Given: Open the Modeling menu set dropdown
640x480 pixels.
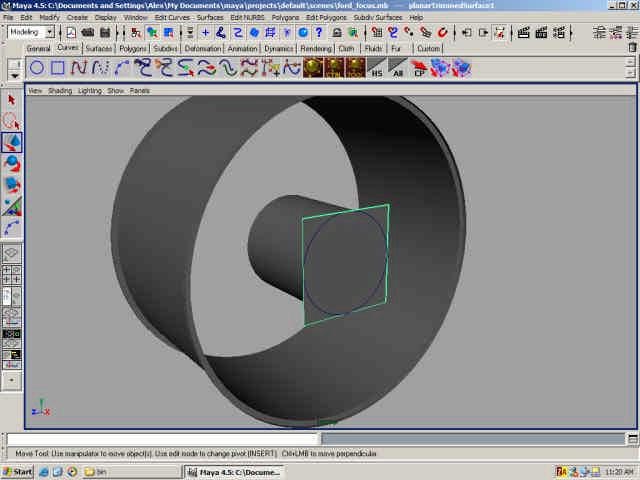Looking at the screenshot, I should 31,32.
